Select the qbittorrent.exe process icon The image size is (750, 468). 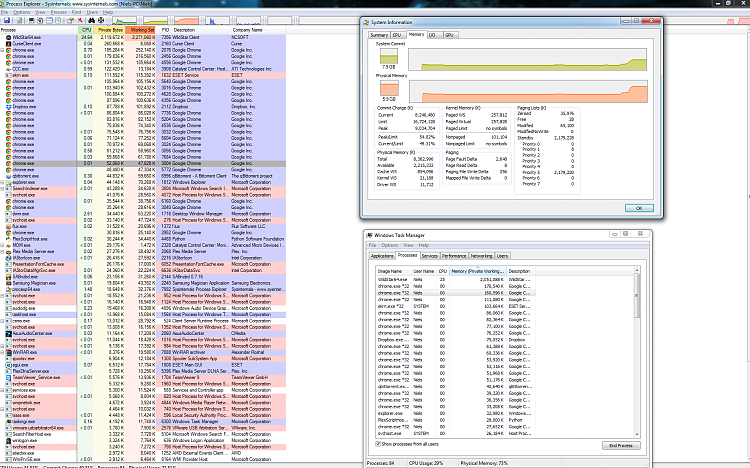pyautogui.click(x=8, y=176)
